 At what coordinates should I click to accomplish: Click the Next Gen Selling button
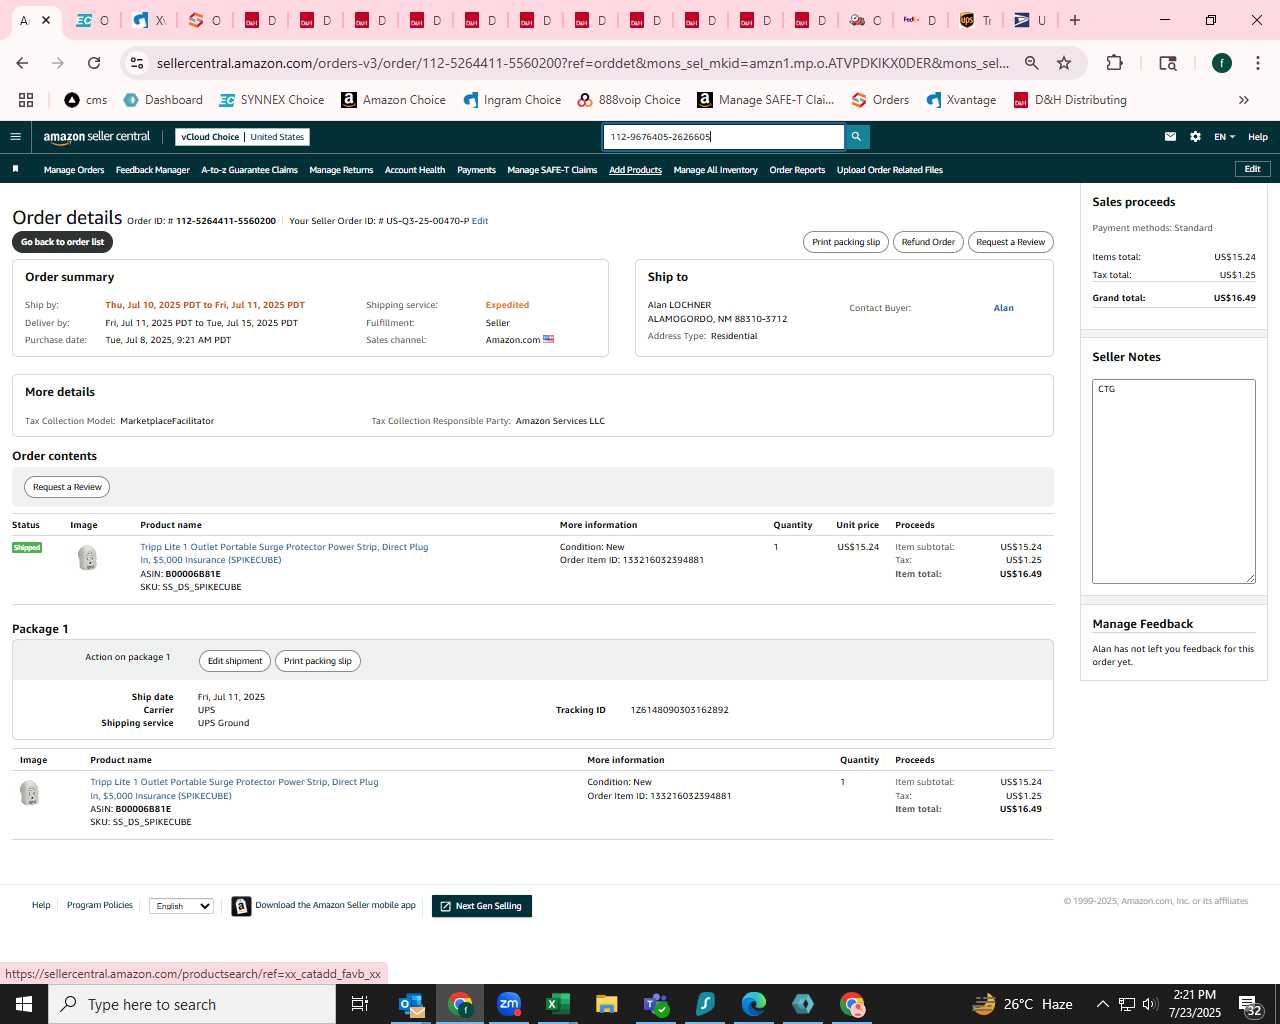(482, 906)
